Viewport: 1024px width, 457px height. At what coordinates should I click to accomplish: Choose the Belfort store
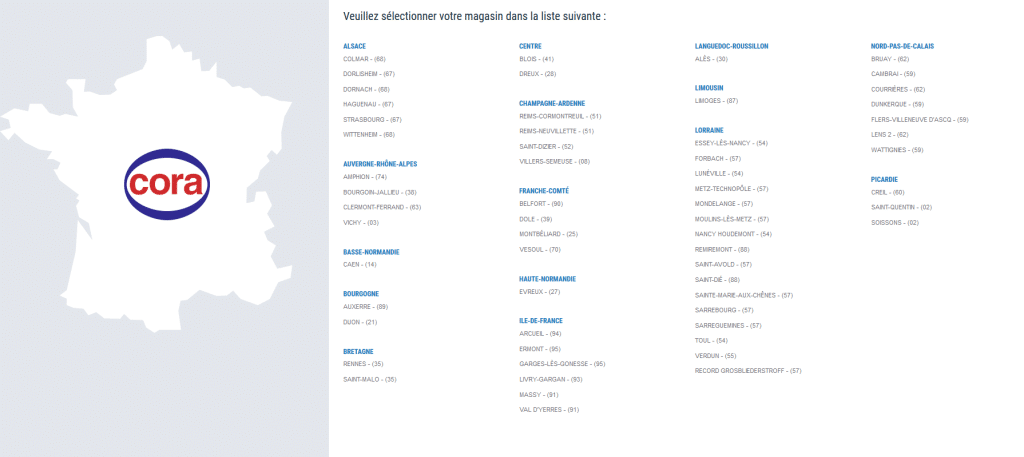(541, 203)
